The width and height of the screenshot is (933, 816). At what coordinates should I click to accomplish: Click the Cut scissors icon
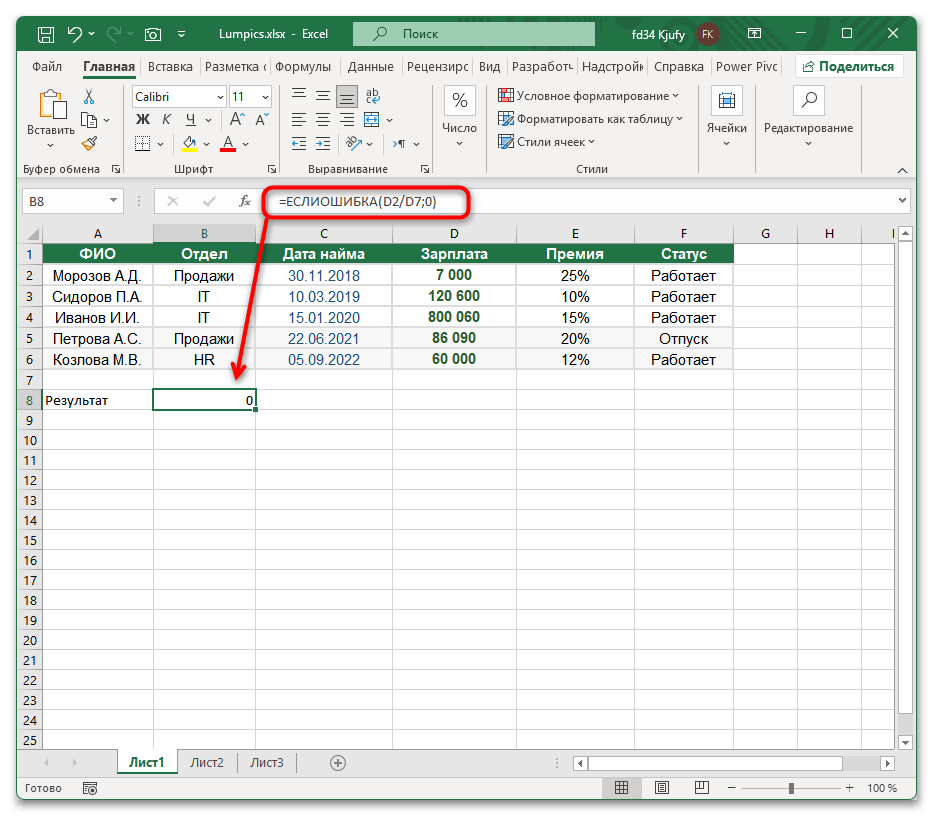click(x=89, y=96)
